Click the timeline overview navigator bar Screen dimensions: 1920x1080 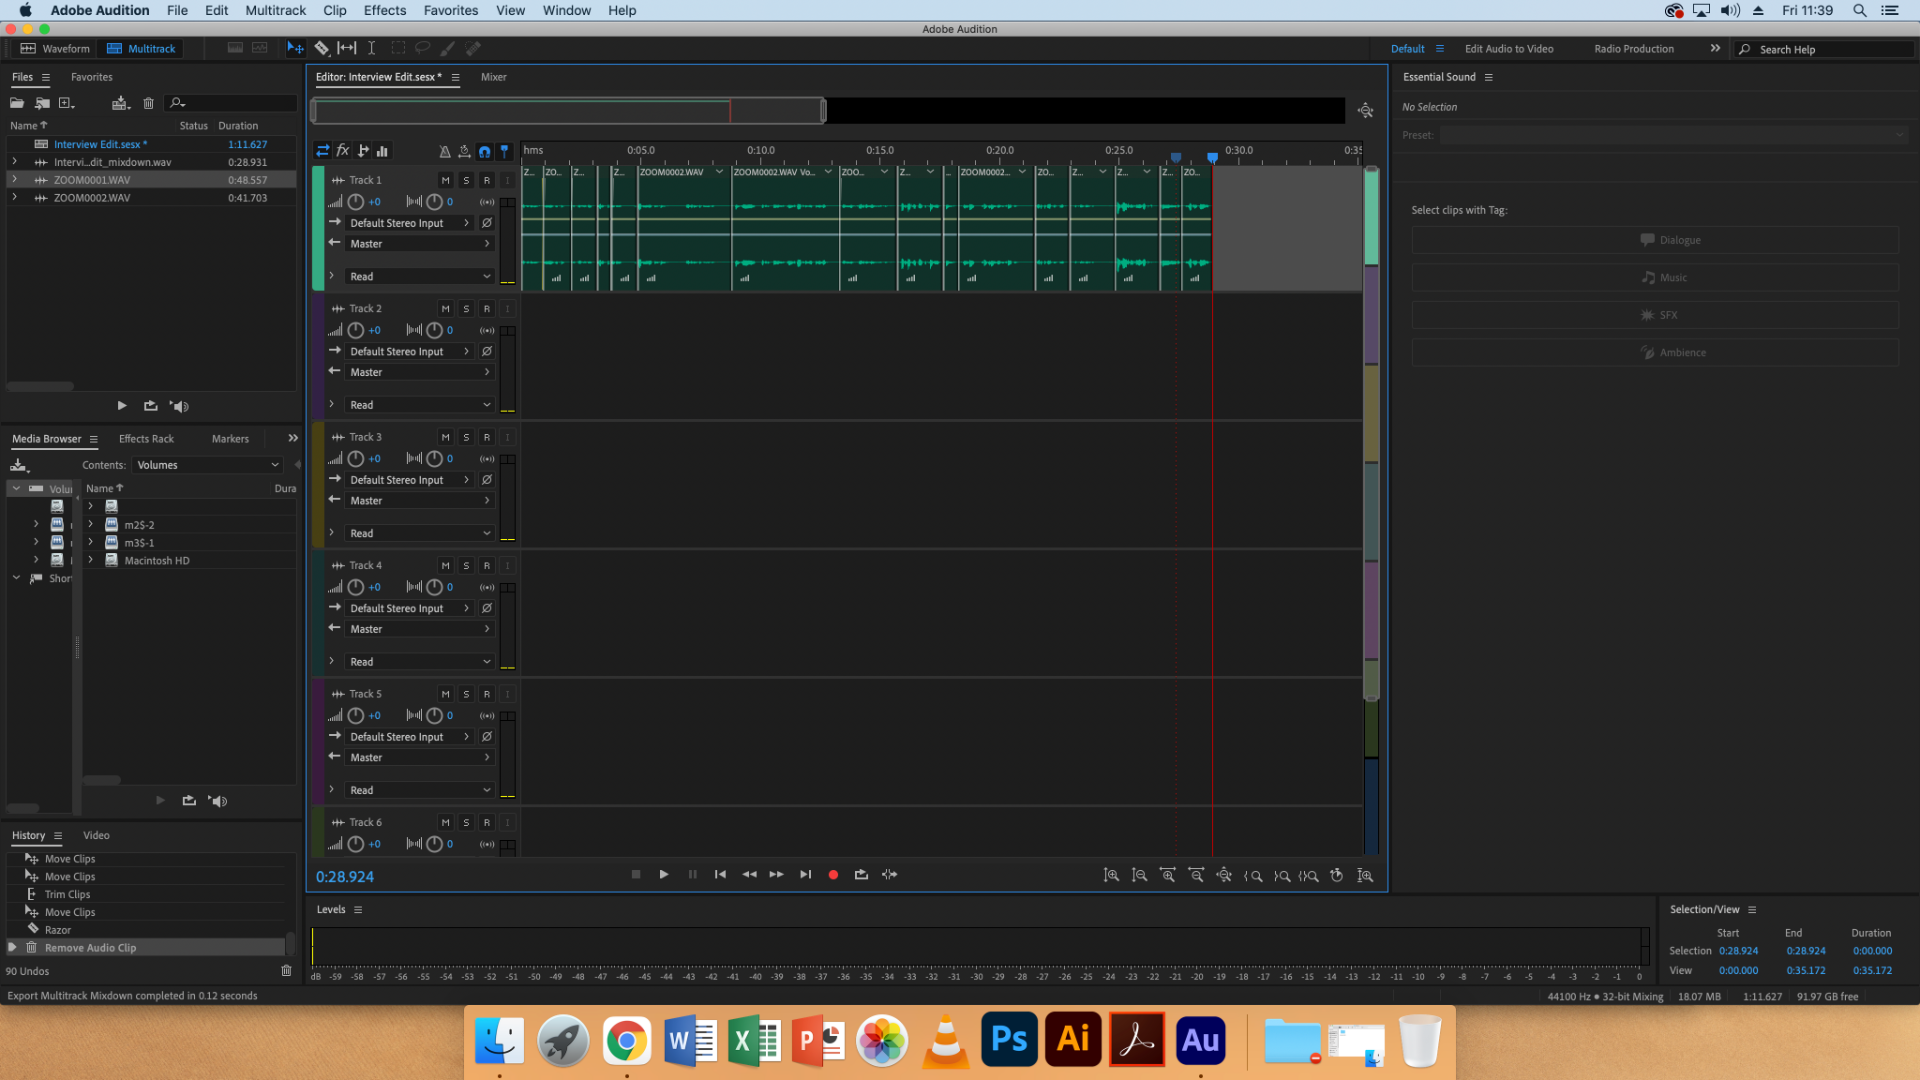(569, 111)
